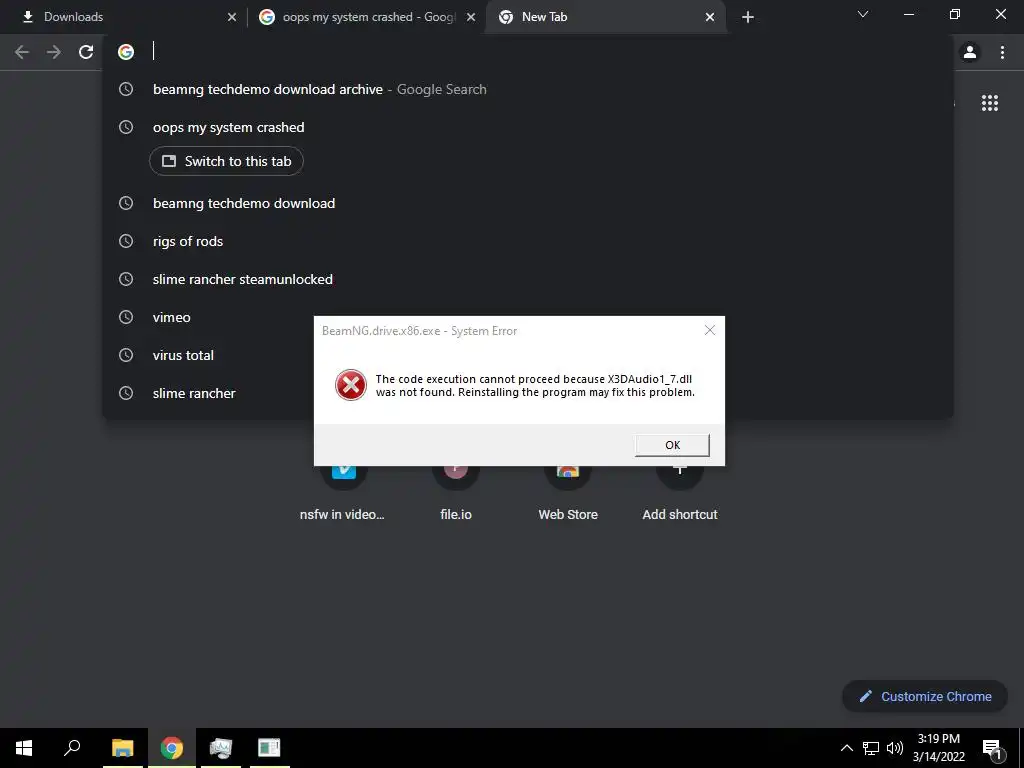
Task: Click Customize Chrome button
Action: coord(925,696)
